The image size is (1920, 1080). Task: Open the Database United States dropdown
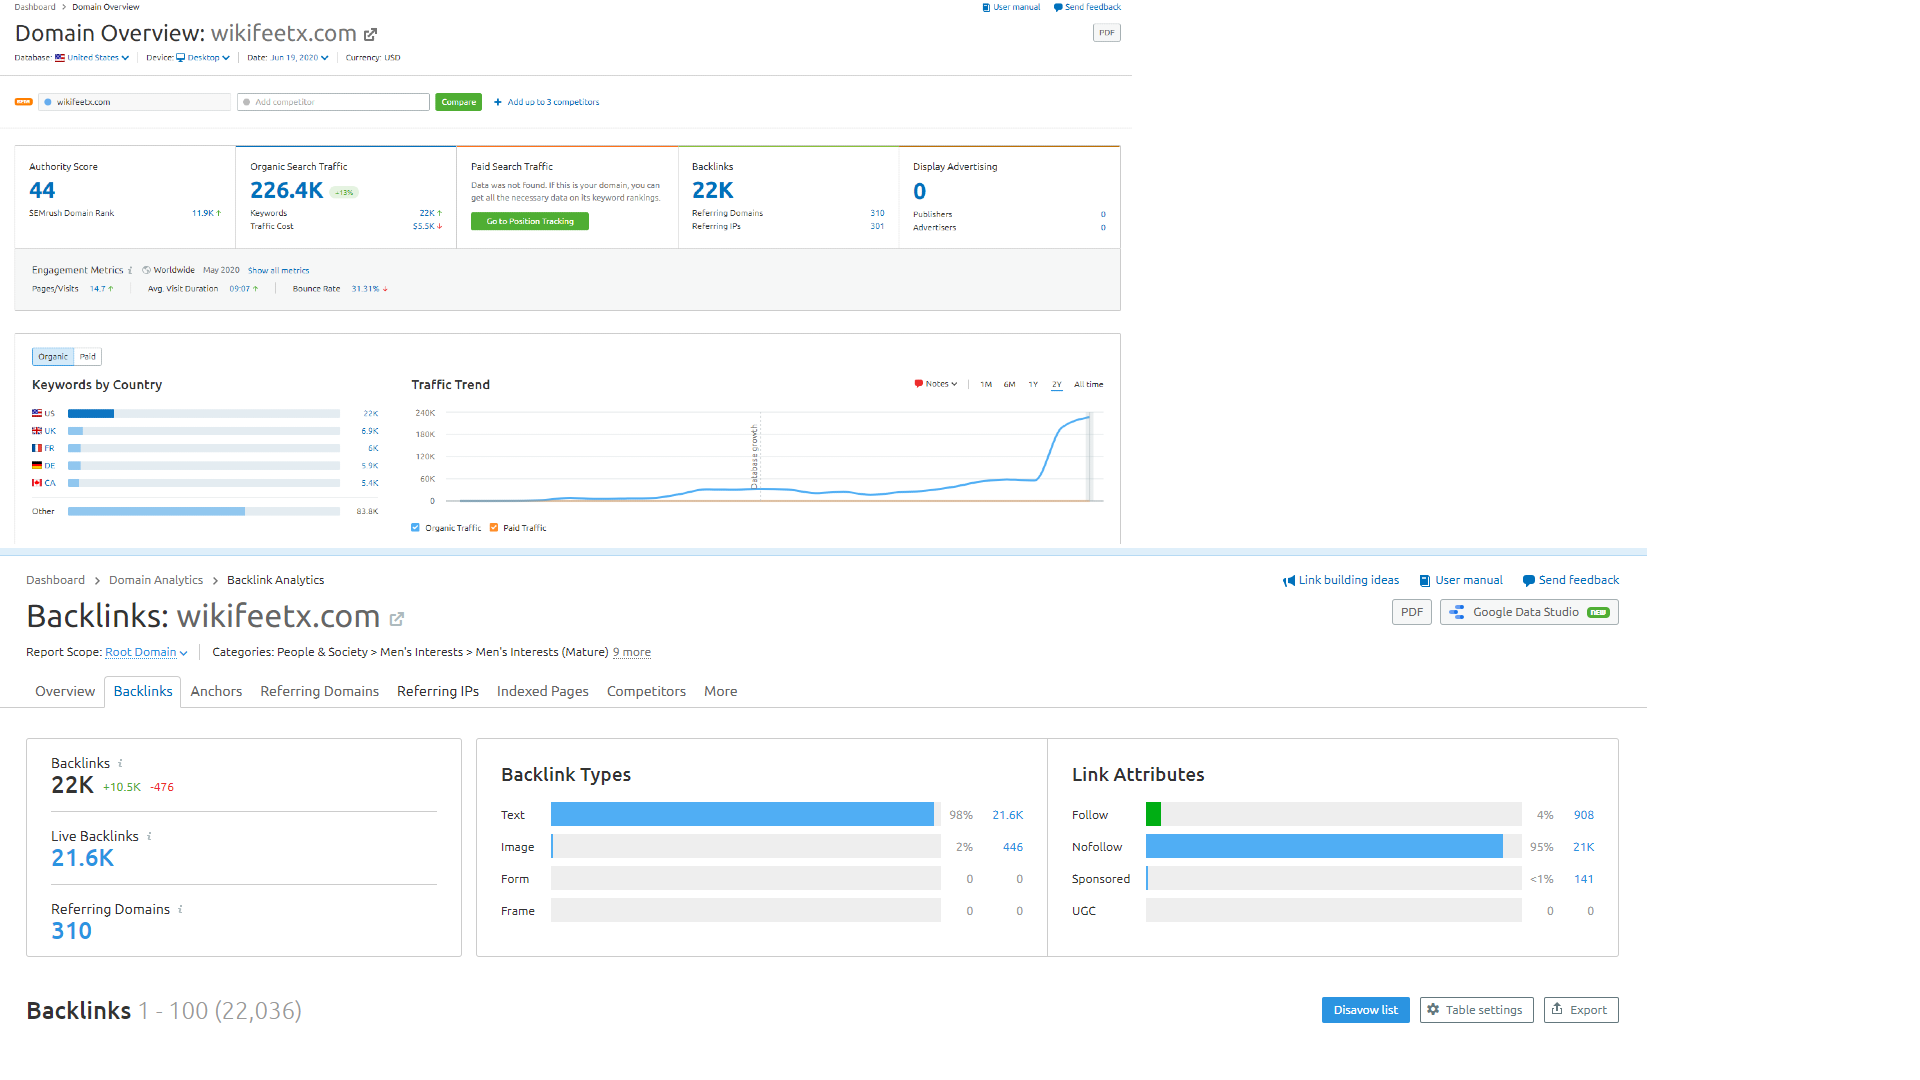92,58
